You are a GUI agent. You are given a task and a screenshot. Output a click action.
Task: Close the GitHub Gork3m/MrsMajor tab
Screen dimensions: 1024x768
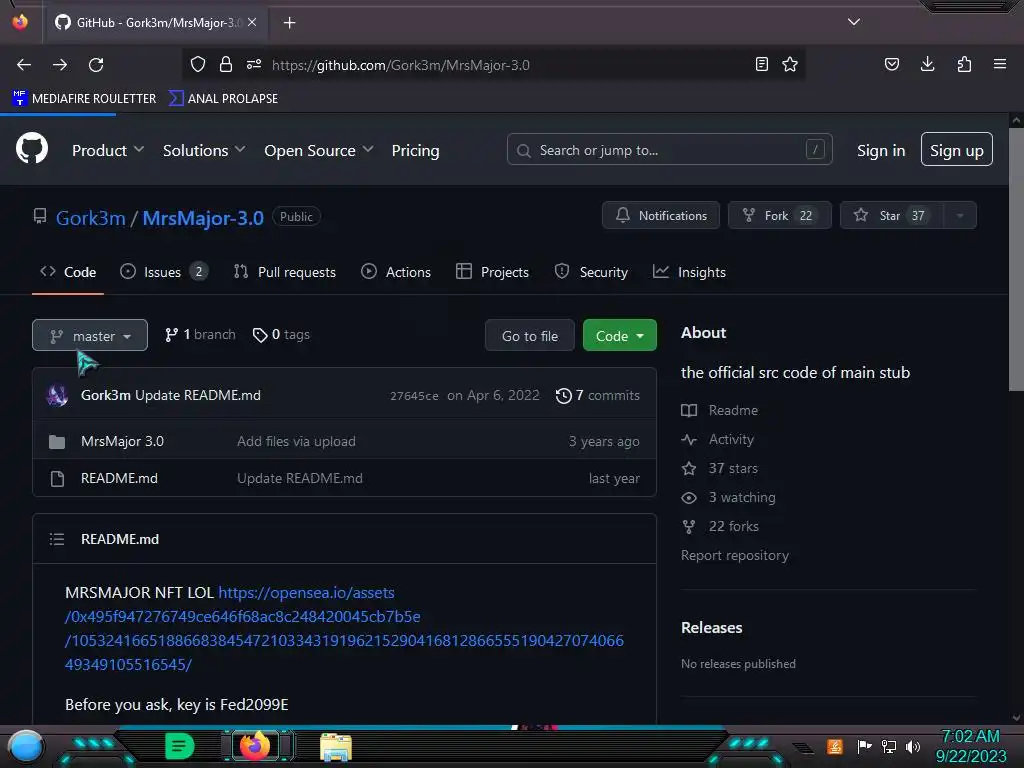(x=252, y=22)
